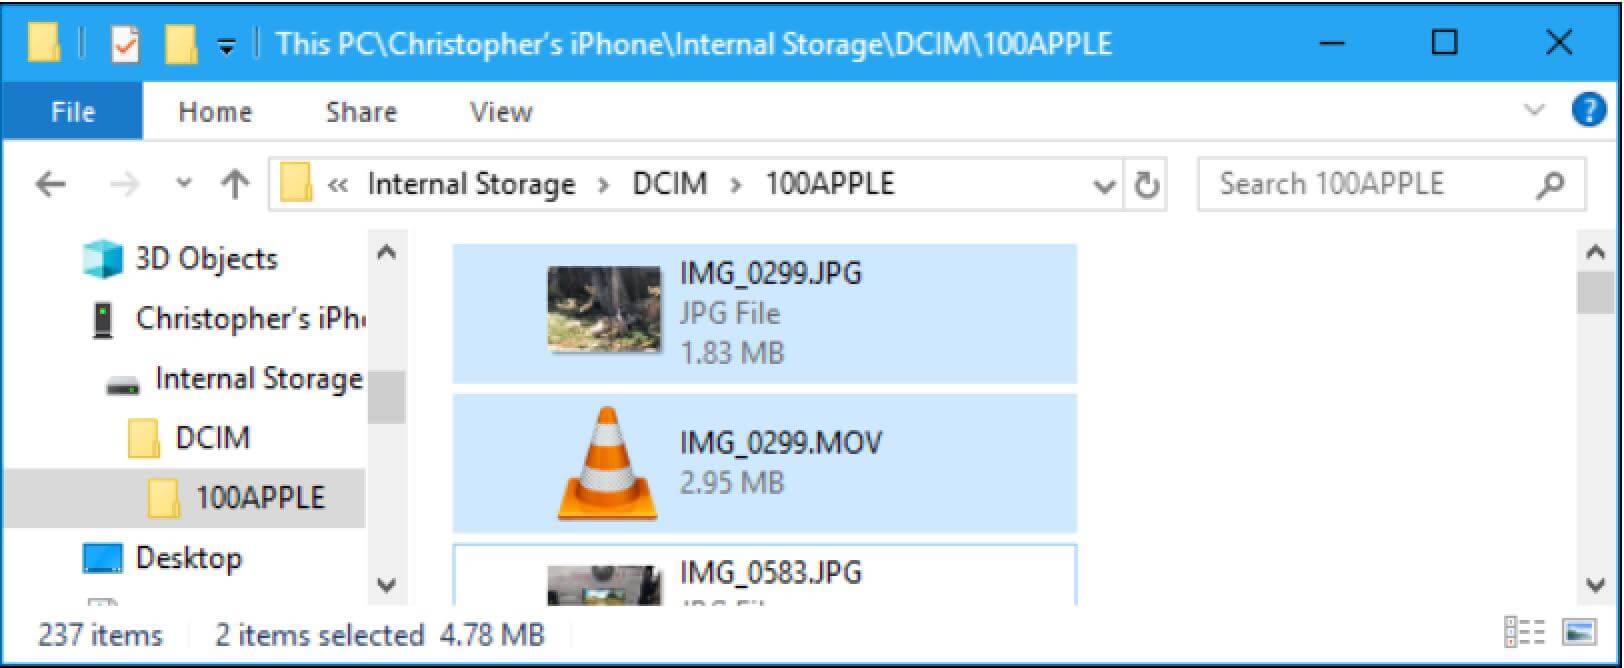Switch to details view layout icon
Screen dimensions: 1624x668
point(1525,633)
